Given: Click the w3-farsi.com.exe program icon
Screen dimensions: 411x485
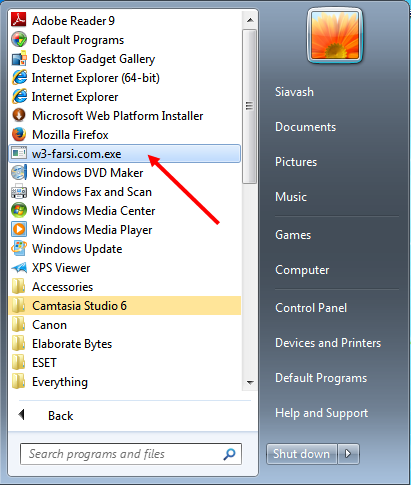Looking at the screenshot, I should 19,153.
